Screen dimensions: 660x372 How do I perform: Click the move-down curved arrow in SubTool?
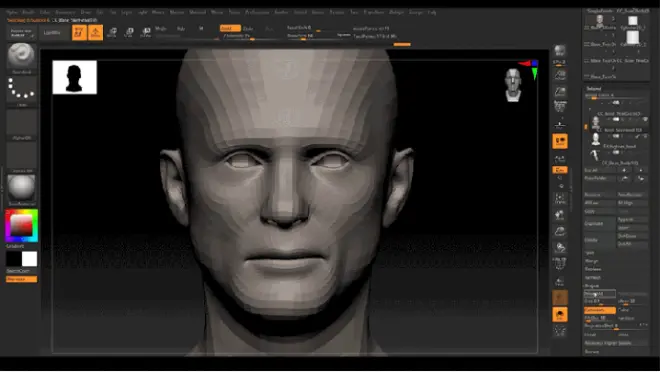tap(641, 178)
